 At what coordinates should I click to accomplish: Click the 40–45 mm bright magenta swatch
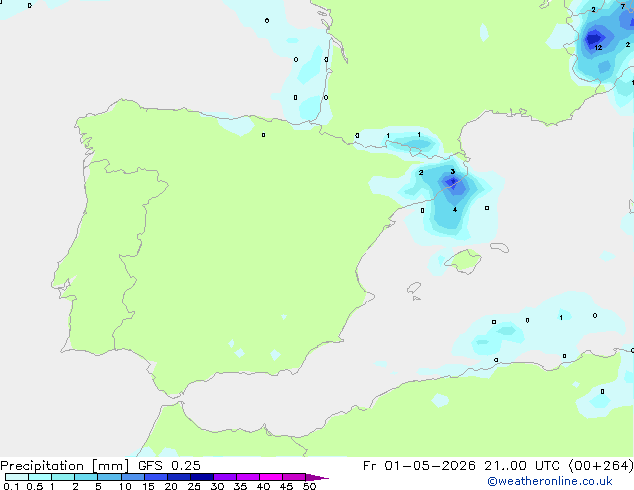(x=271, y=477)
